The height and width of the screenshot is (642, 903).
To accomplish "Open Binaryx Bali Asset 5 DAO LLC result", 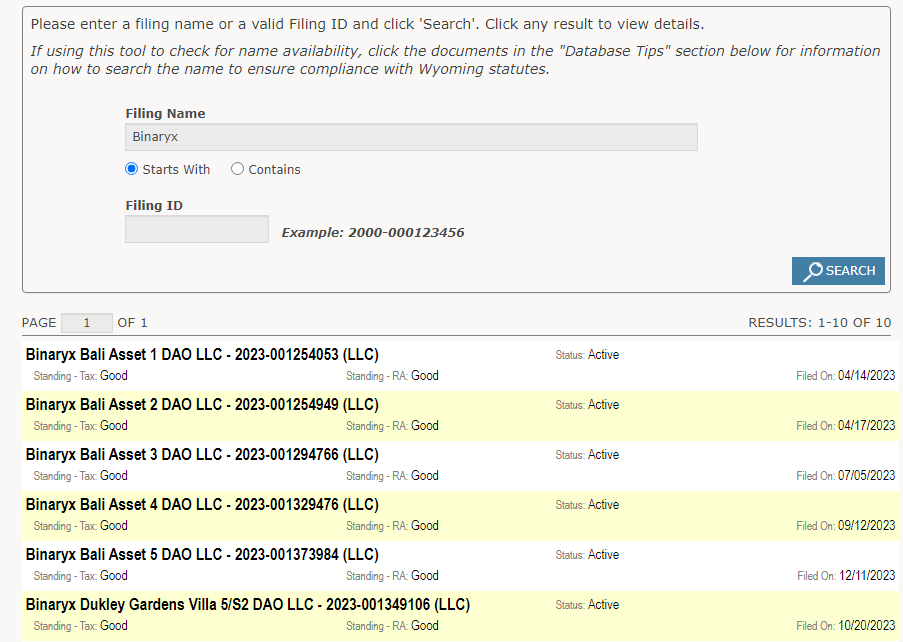I will tap(202, 555).
